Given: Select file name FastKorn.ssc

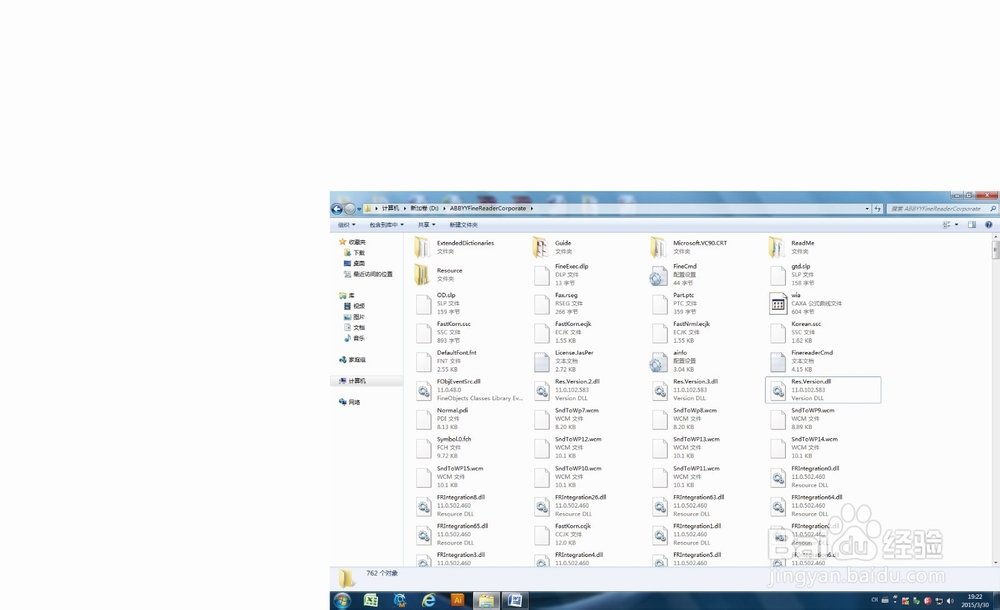Looking at the screenshot, I should 453,324.
